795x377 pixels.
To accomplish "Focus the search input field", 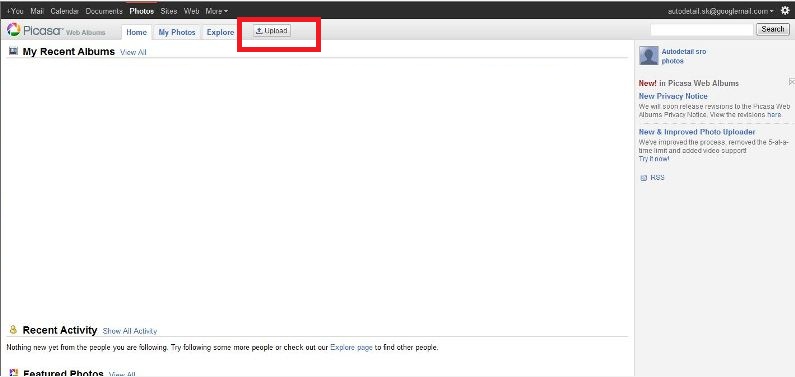I will 702,29.
